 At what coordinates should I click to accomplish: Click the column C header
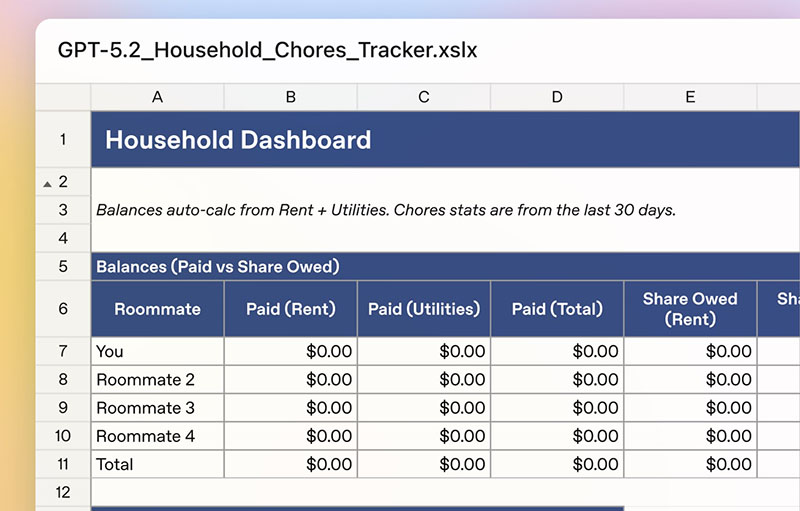423,97
